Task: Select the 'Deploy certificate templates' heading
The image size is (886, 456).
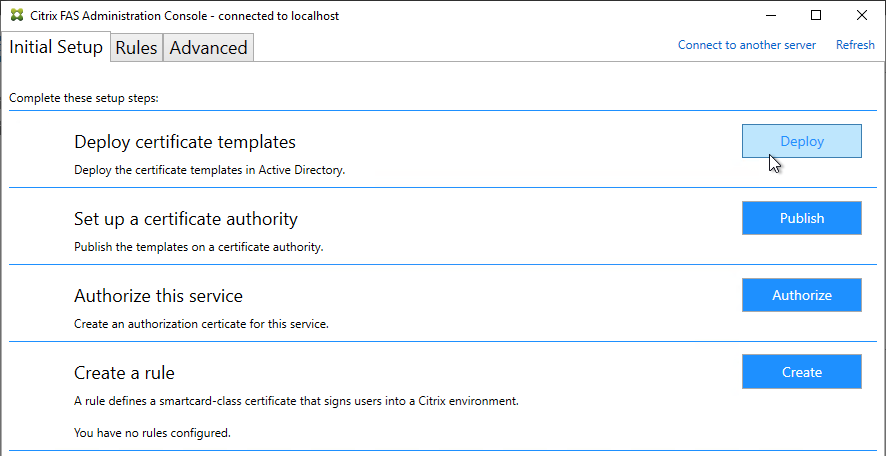Action: tap(185, 142)
